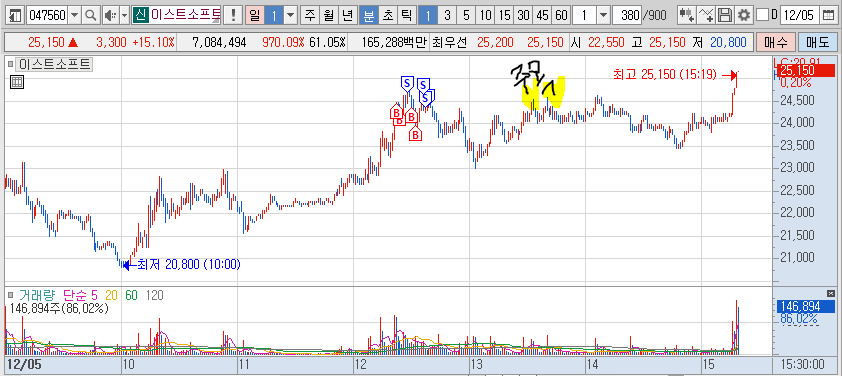Click the green 60 moving average label
The image size is (842, 376).
pyautogui.click(x=131, y=295)
